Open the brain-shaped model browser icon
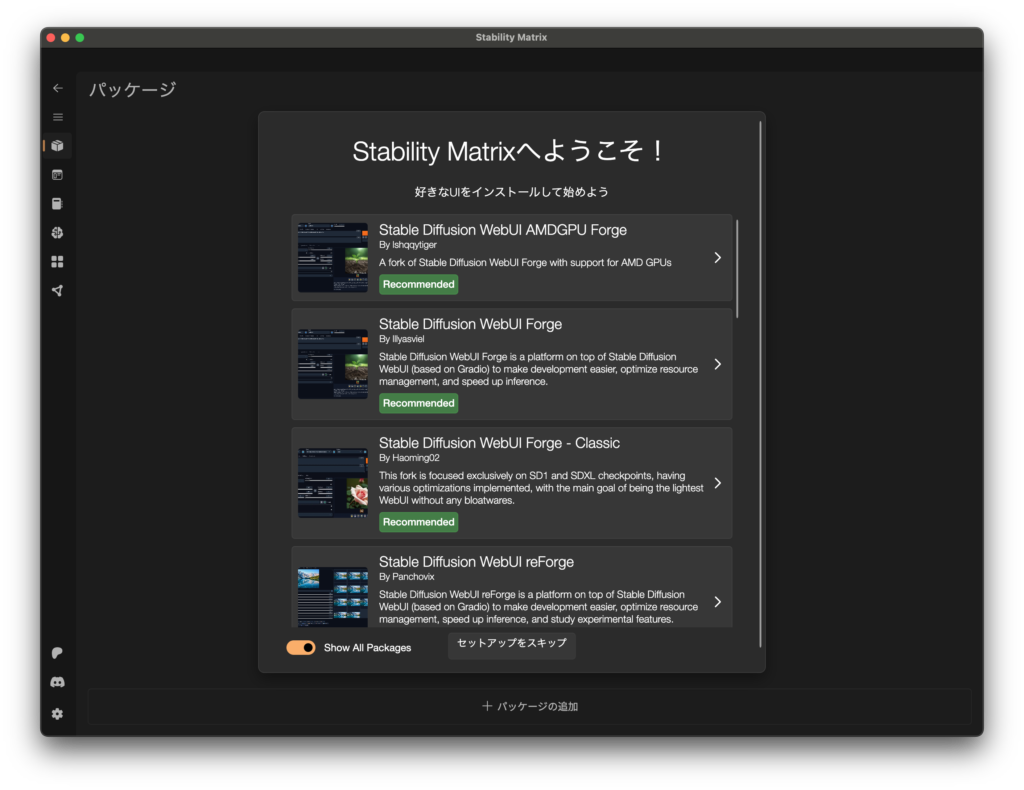Image resolution: width=1024 pixels, height=790 pixels. [57, 233]
